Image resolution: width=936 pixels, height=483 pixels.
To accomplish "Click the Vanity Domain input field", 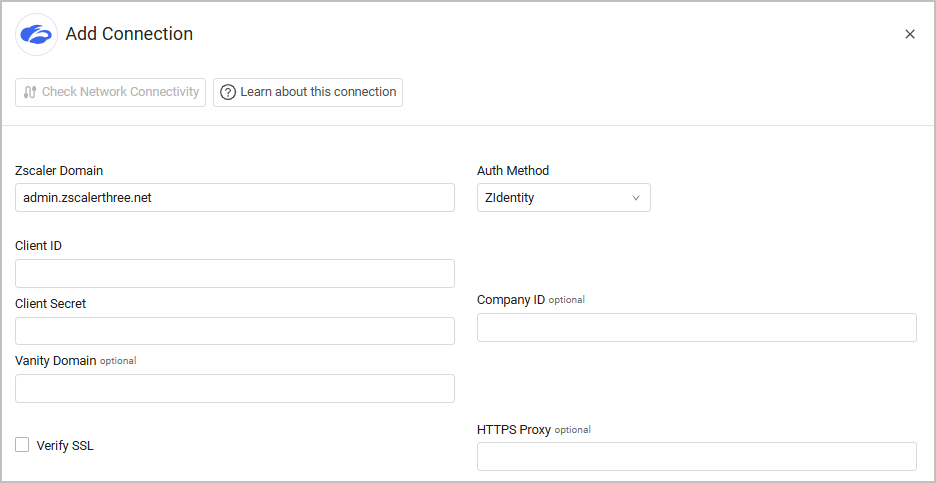I will point(235,389).
